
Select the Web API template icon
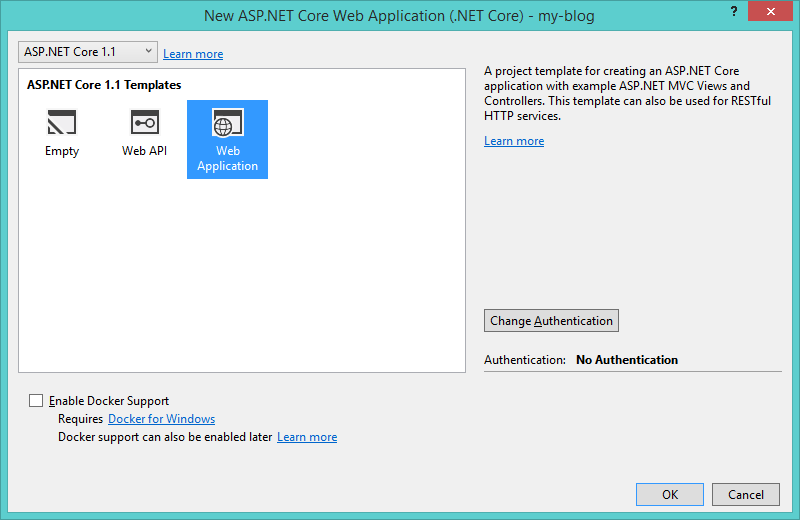144,122
